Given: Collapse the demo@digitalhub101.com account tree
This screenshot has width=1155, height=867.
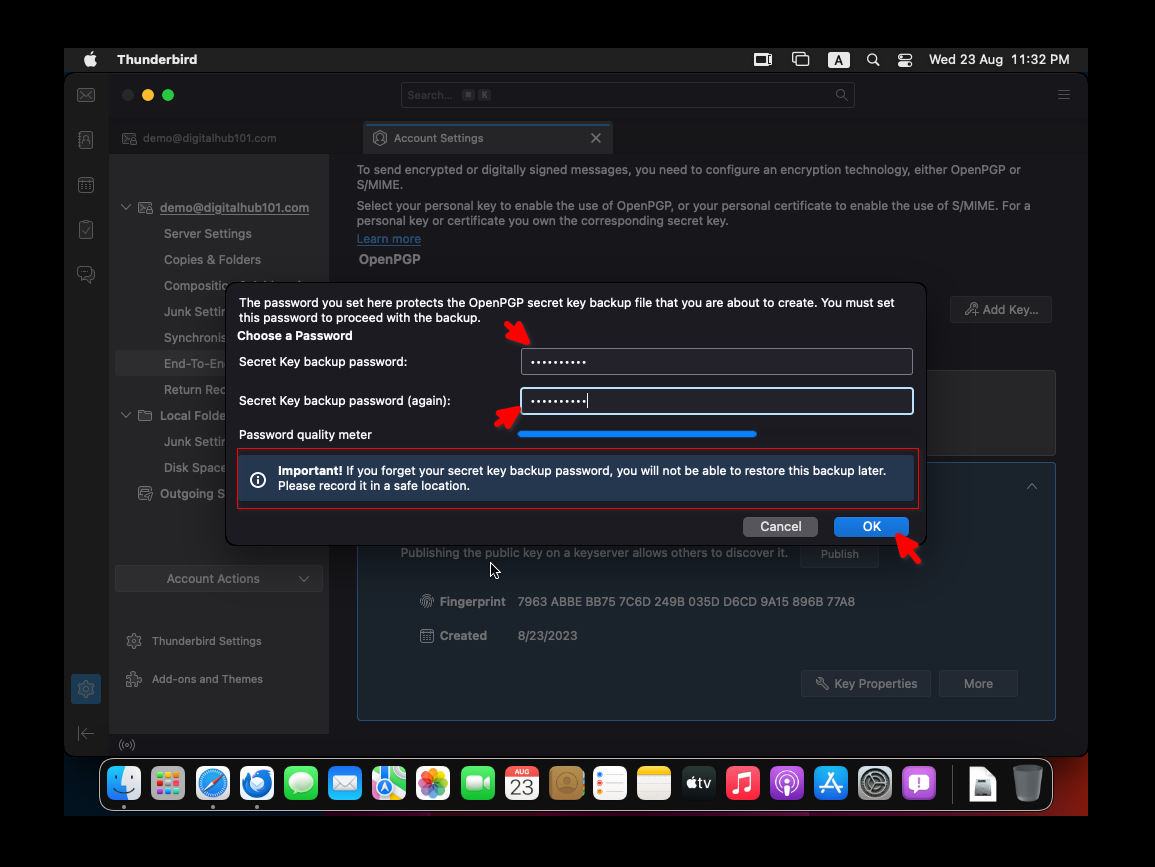Looking at the screenshot, I should [126, 208].
